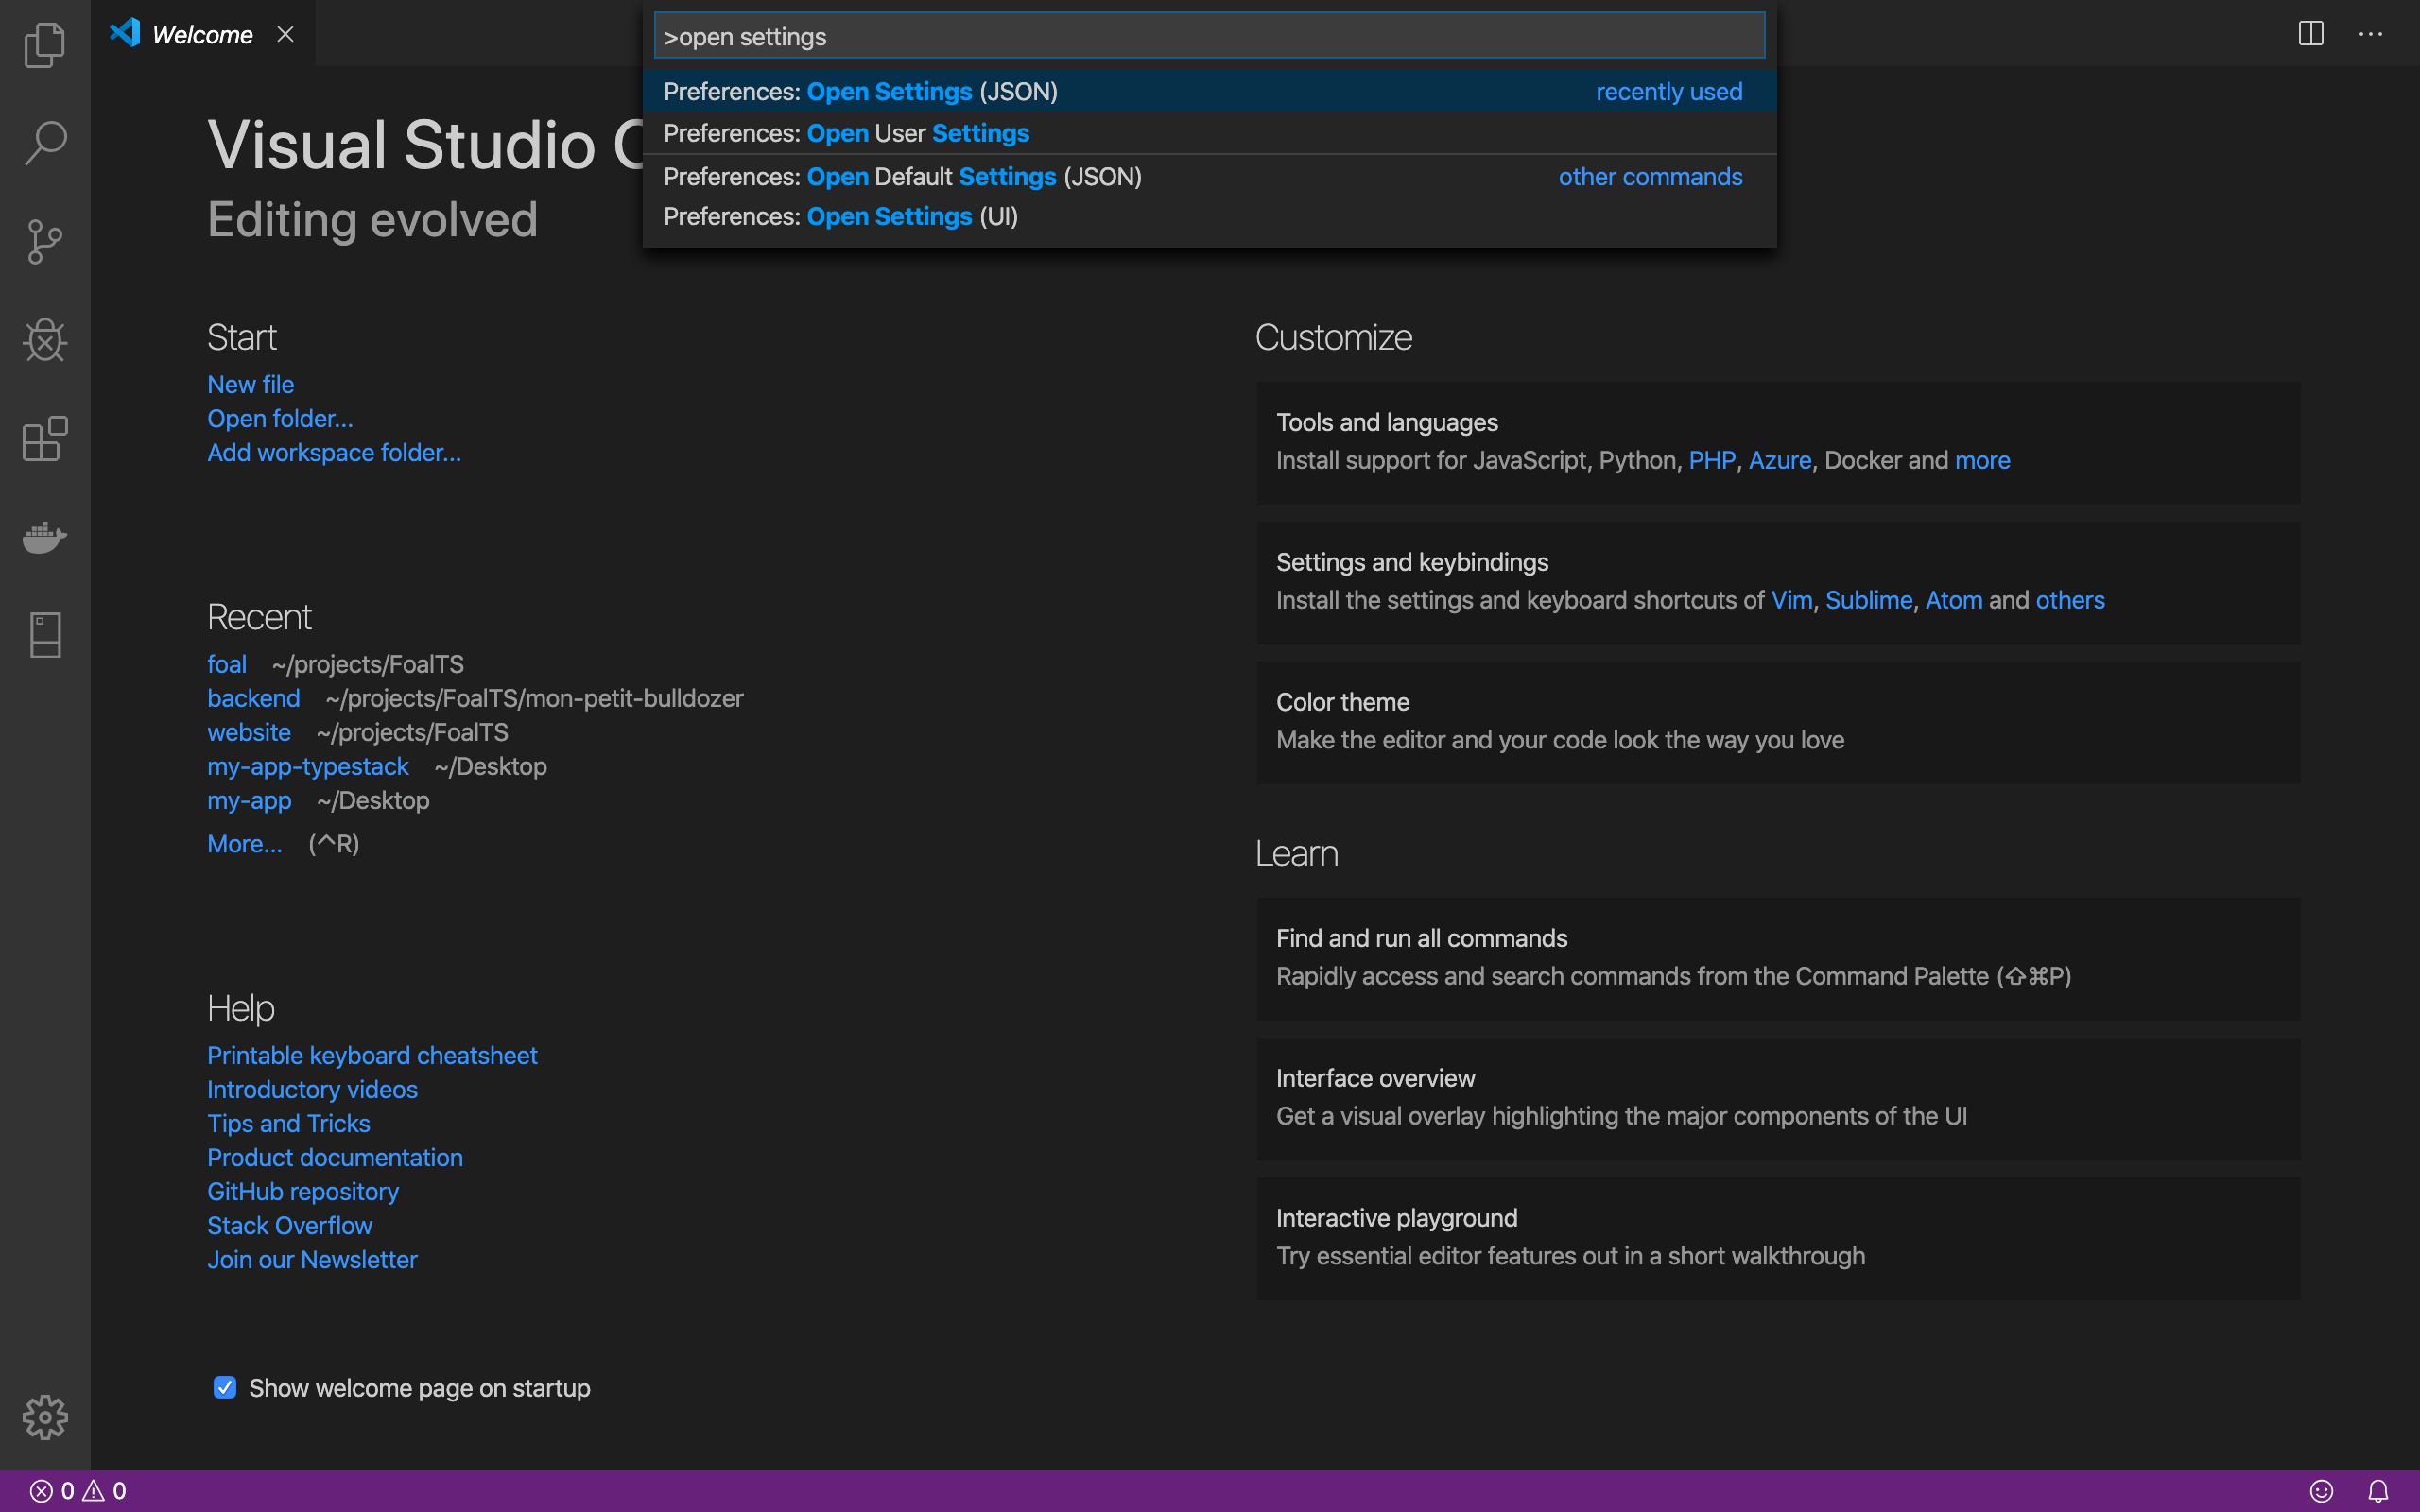Image resolution: width=2420 pixels, height=1512 pixels.
Task: Switch to the Welcome tab
Action: pyautogui.click(x=200, y=33)
